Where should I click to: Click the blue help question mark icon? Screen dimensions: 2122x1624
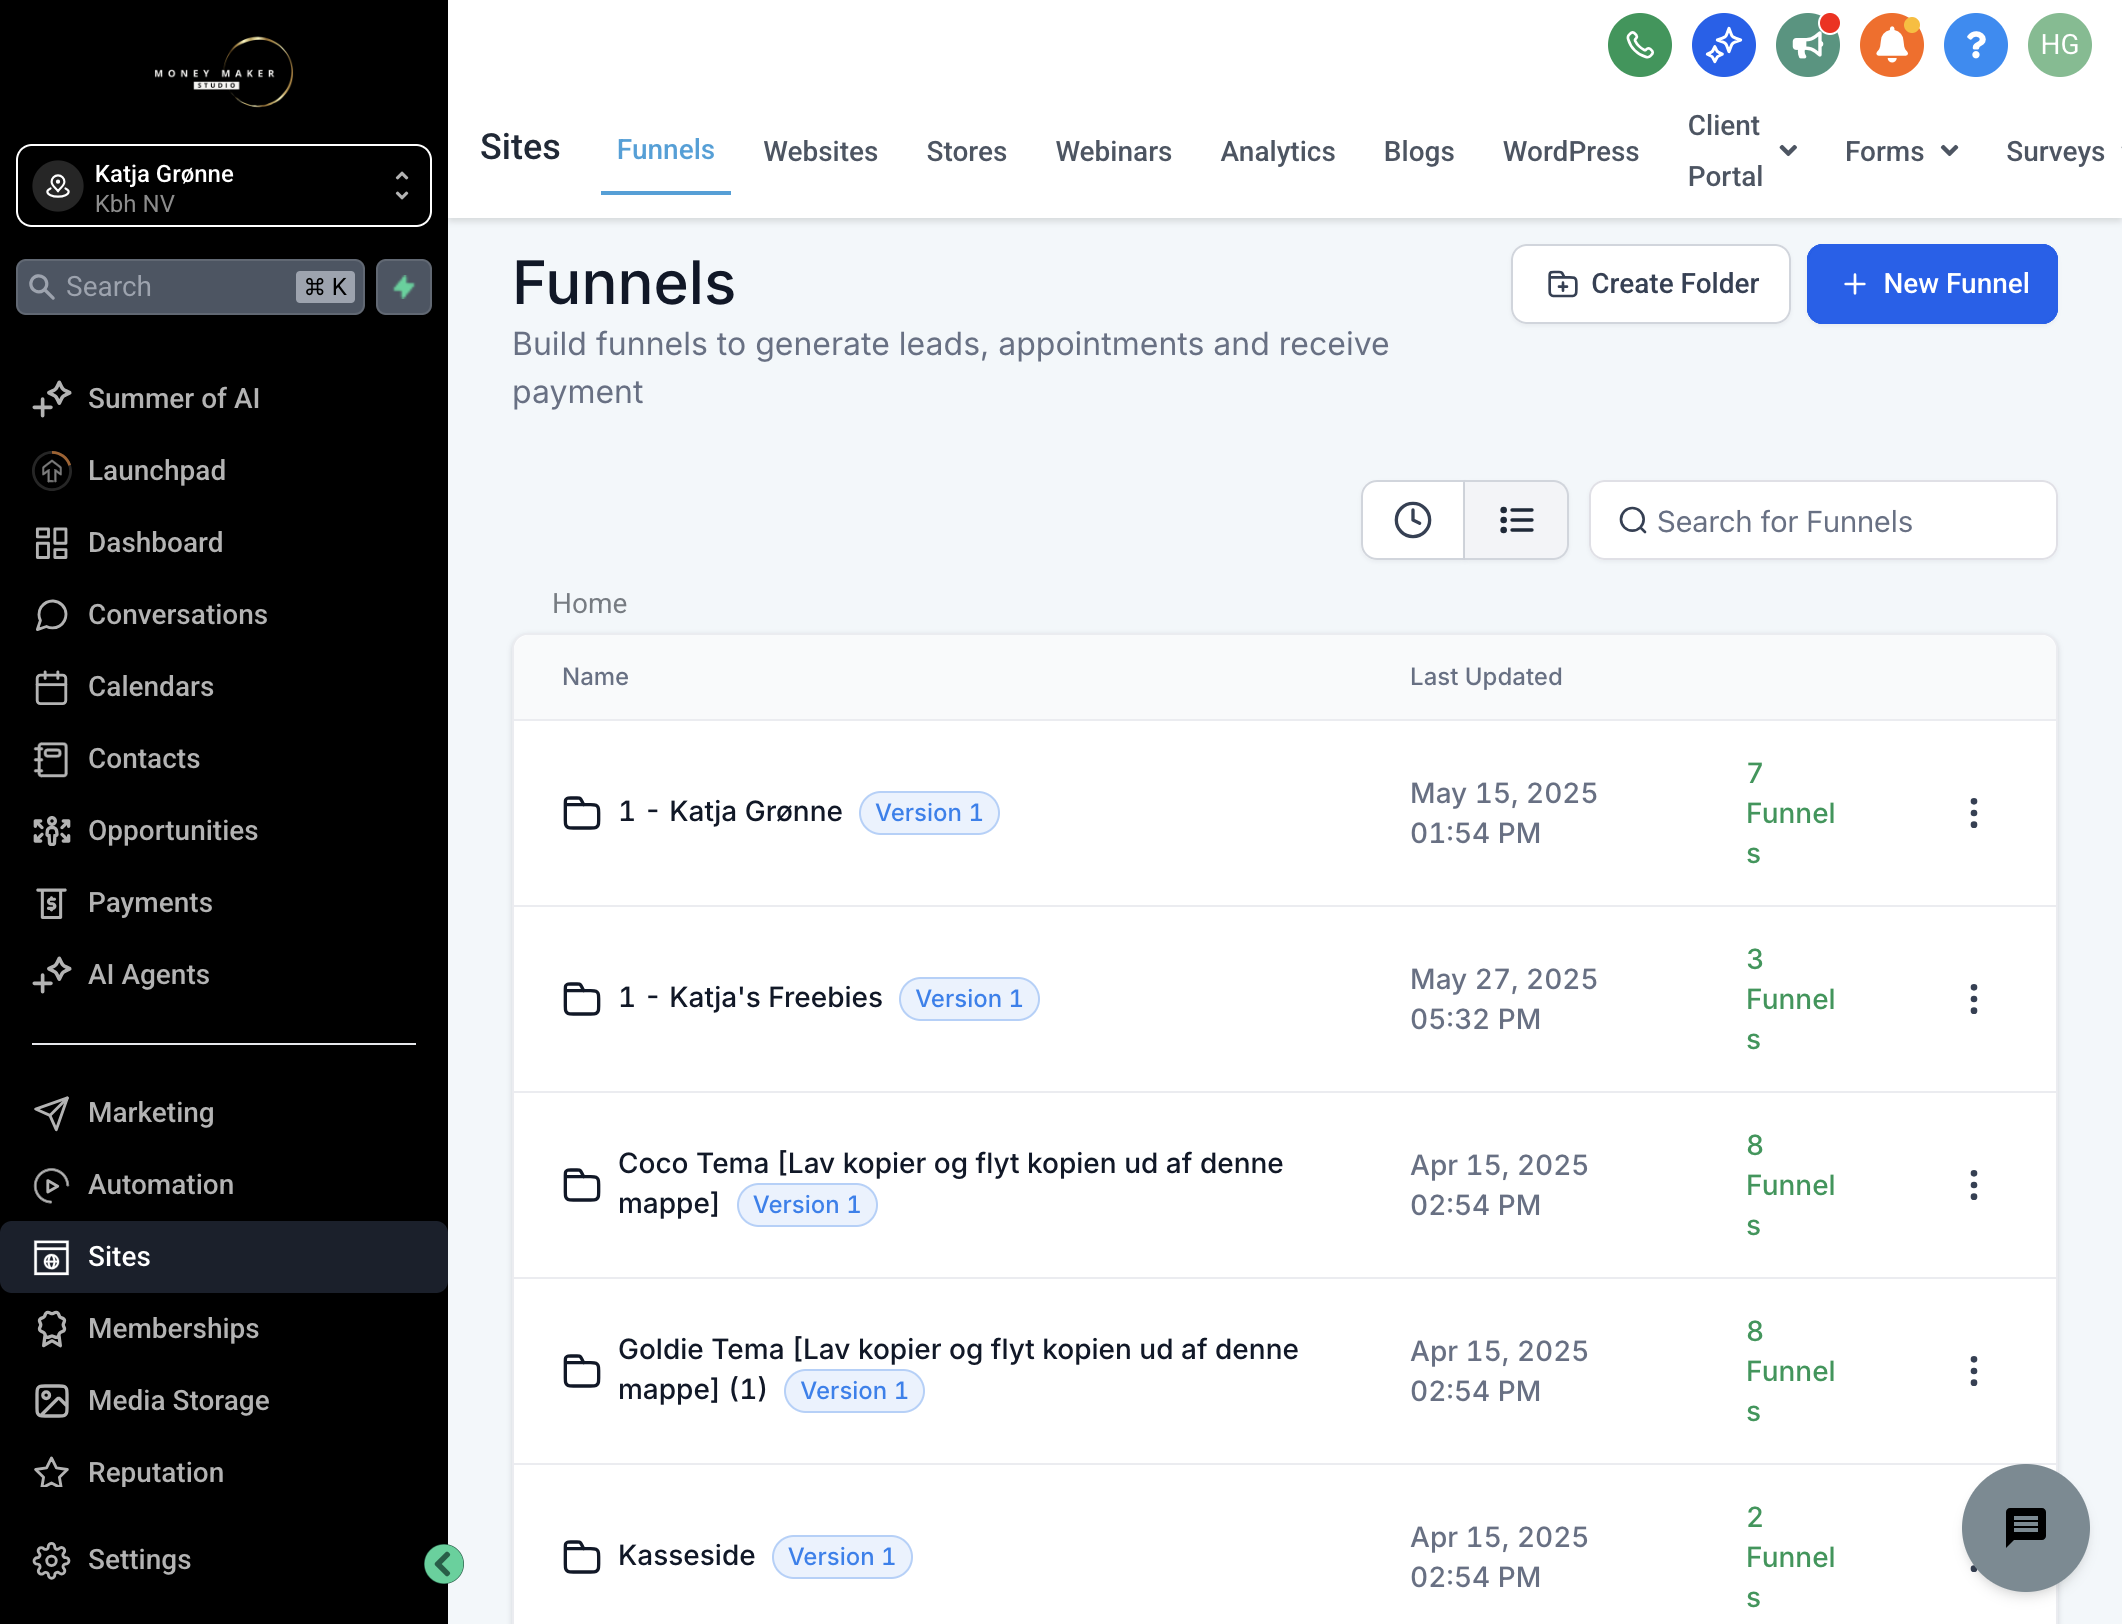(1975, 45)
